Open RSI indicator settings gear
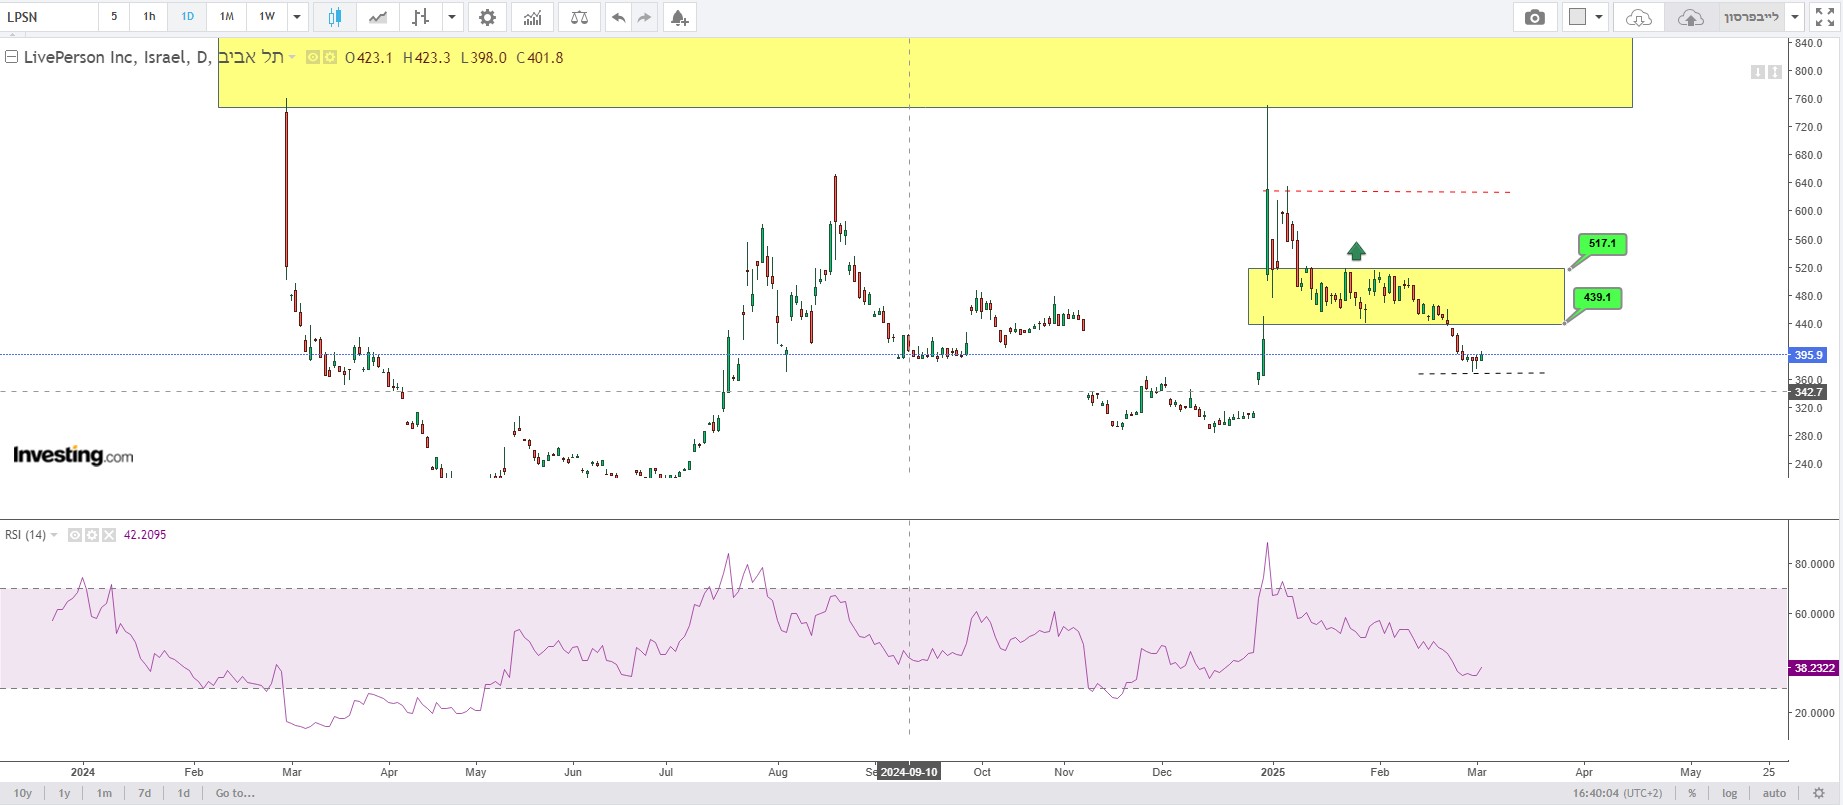Image resolution: width=1843 pixels, height=805 pixels. [92, 535]
